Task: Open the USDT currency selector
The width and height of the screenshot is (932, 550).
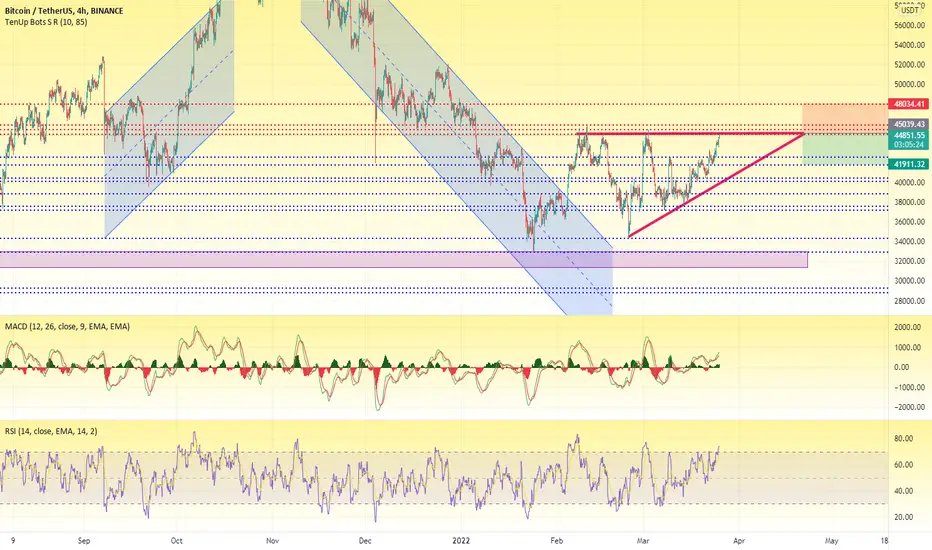Action: [x=909, y=10]
